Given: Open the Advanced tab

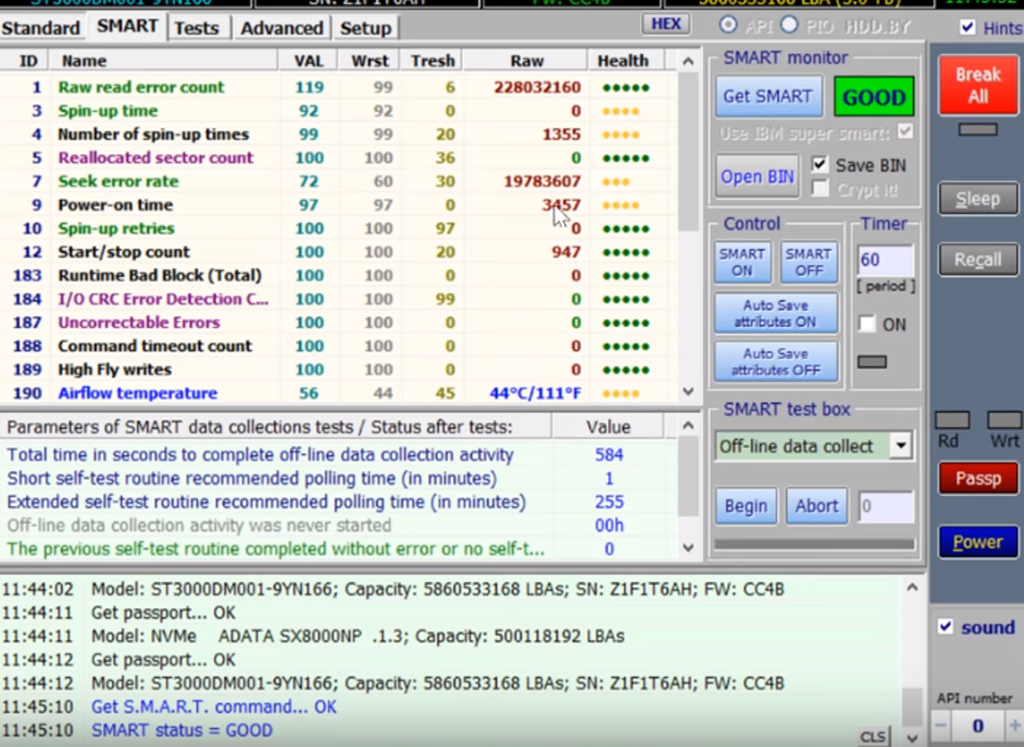Looking at the screenshot, I should click(281, 28).
